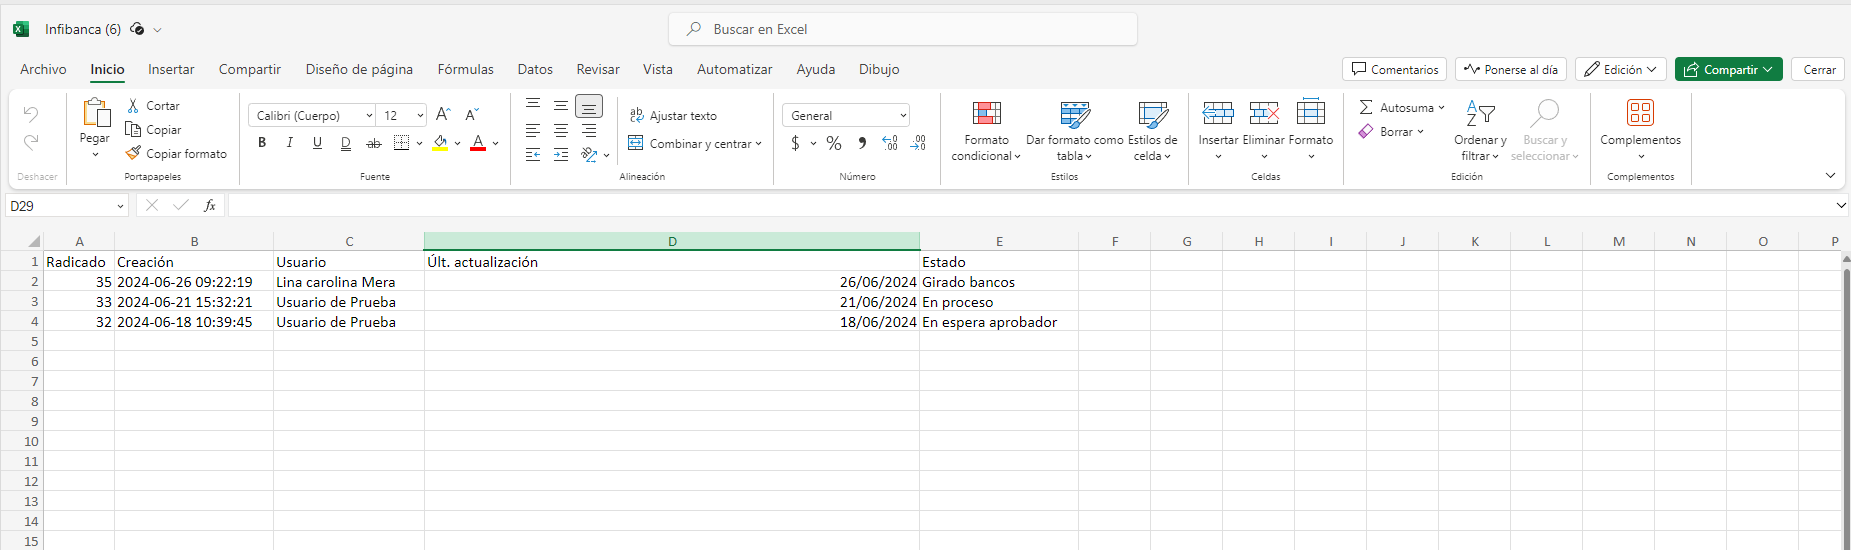This screenshot has height=550, width=1851.
Task: Open the borders dropdown arrow
Action: tap(419, 143)
